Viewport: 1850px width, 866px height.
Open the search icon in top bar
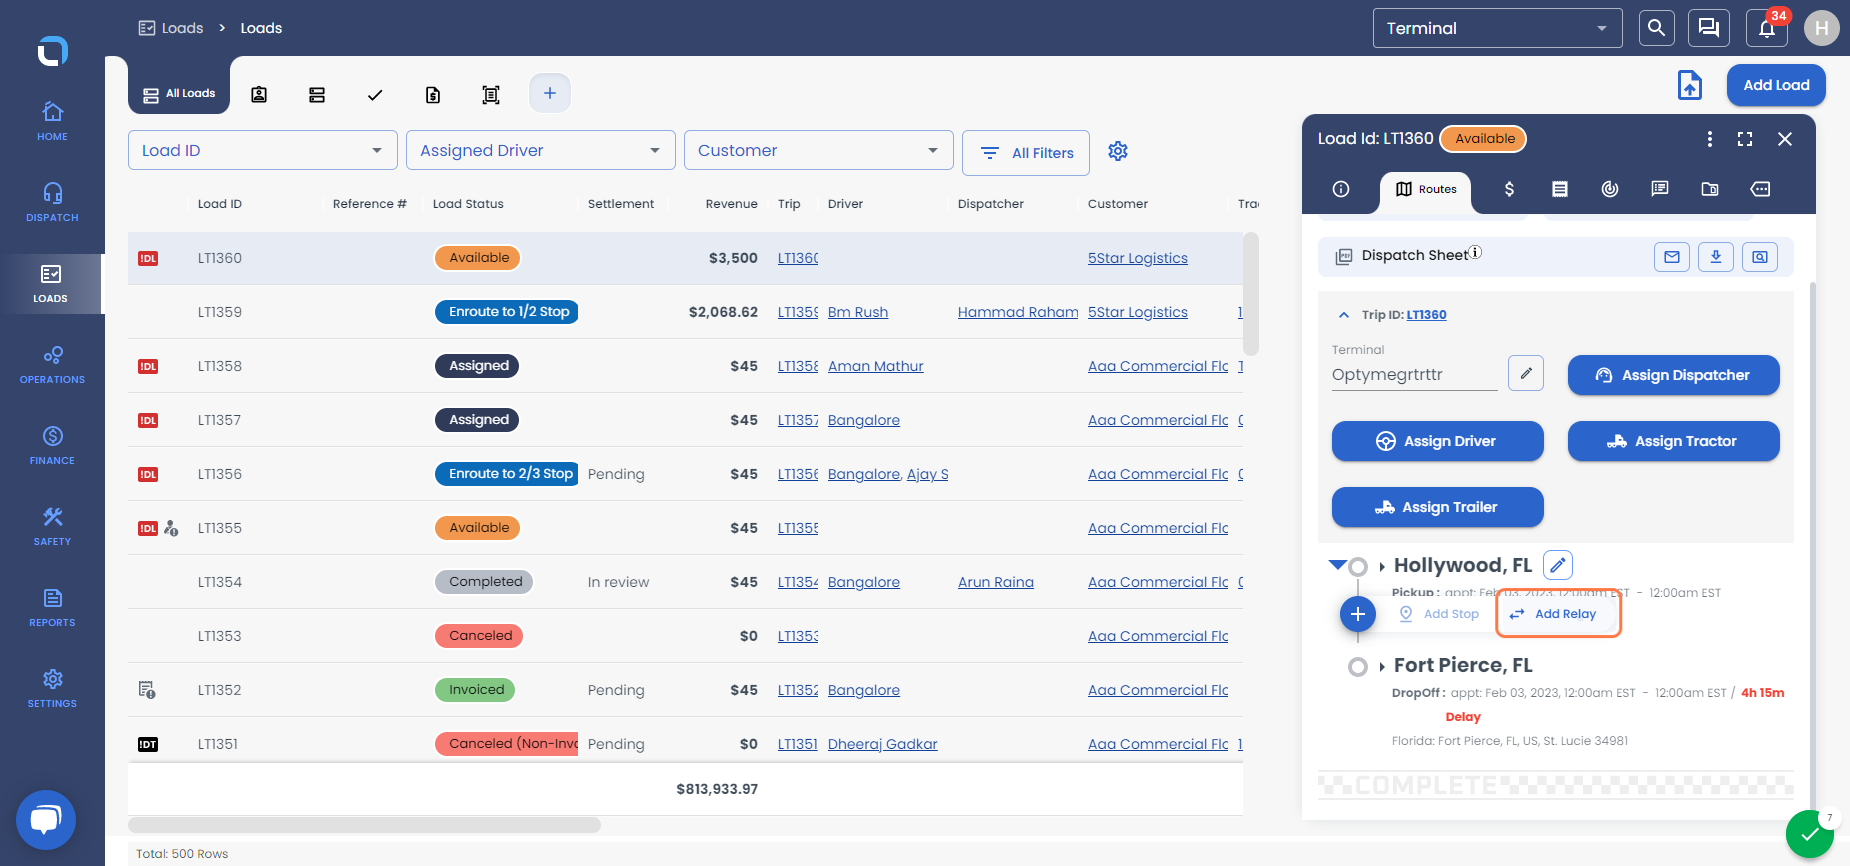coord(1656,28)
